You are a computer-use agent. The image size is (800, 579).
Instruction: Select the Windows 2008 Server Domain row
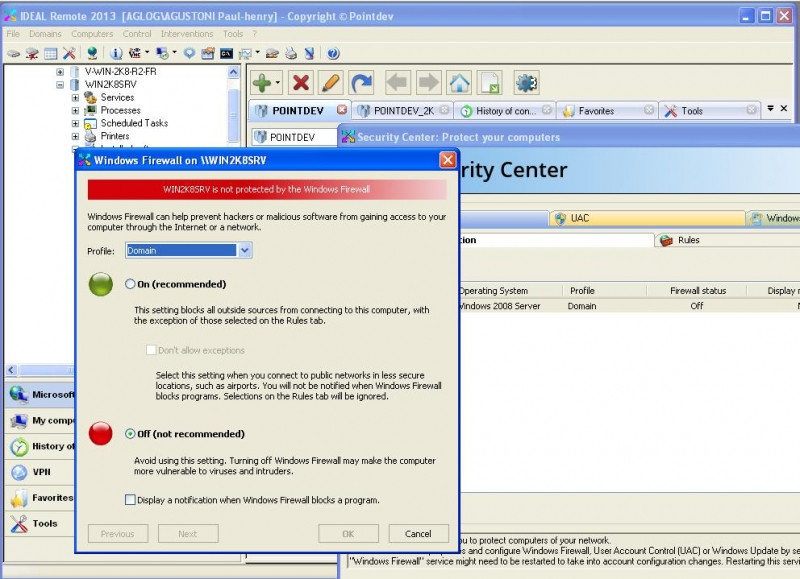[x=629, y=306]
